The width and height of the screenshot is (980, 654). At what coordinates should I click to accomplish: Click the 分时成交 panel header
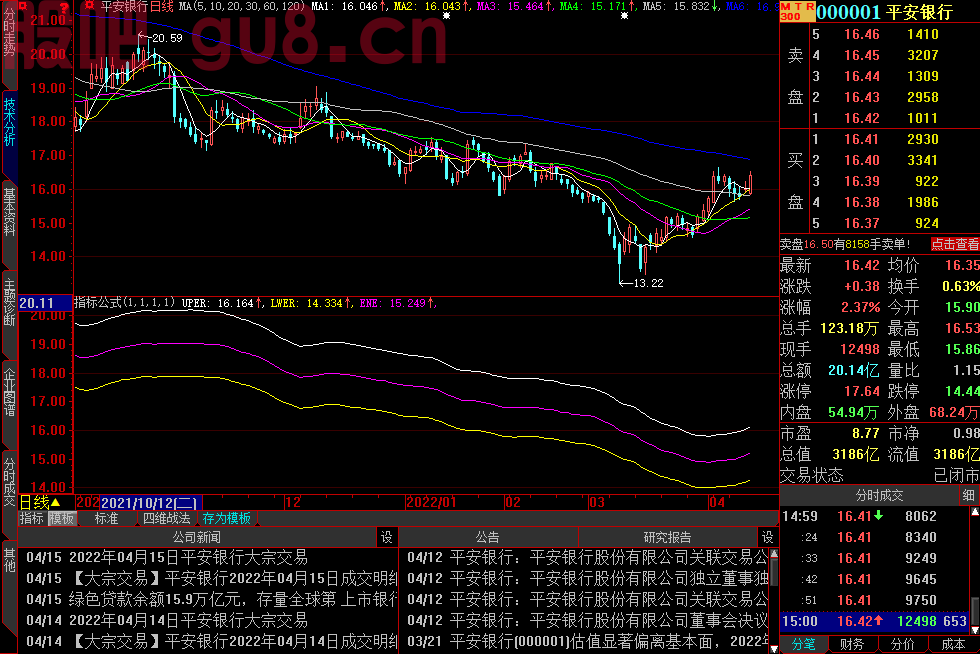coord(879,495)
